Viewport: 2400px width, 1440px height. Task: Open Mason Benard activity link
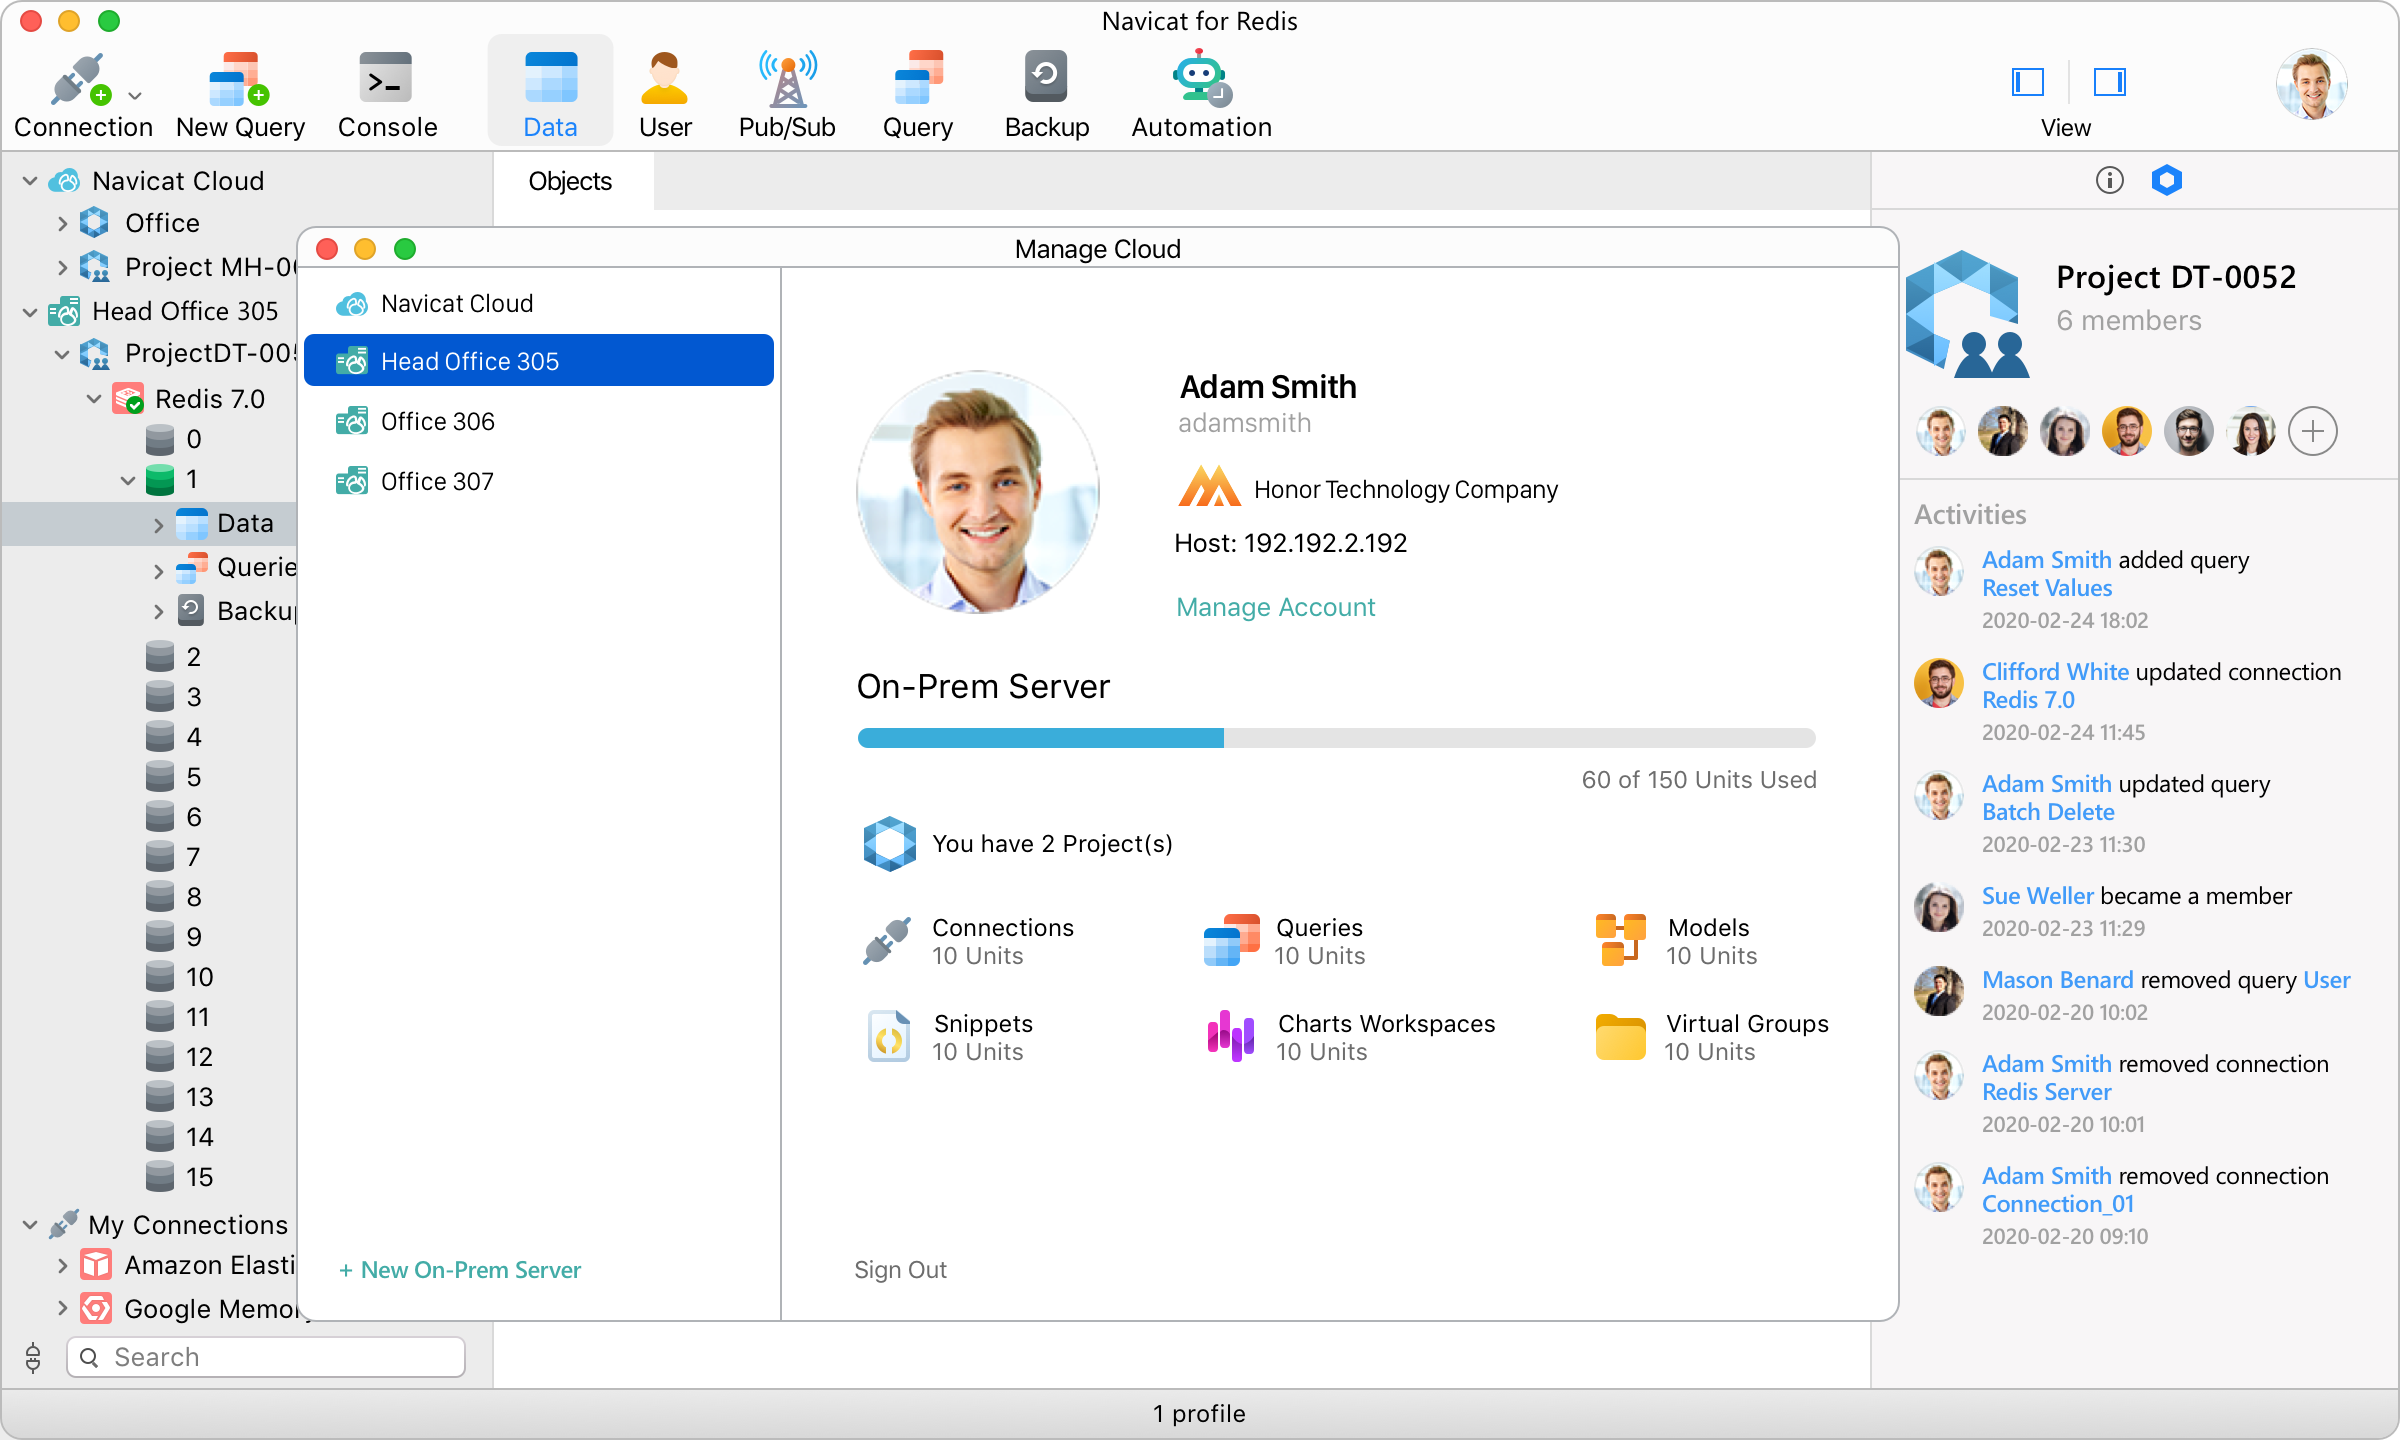click(x=2058, y=980)
